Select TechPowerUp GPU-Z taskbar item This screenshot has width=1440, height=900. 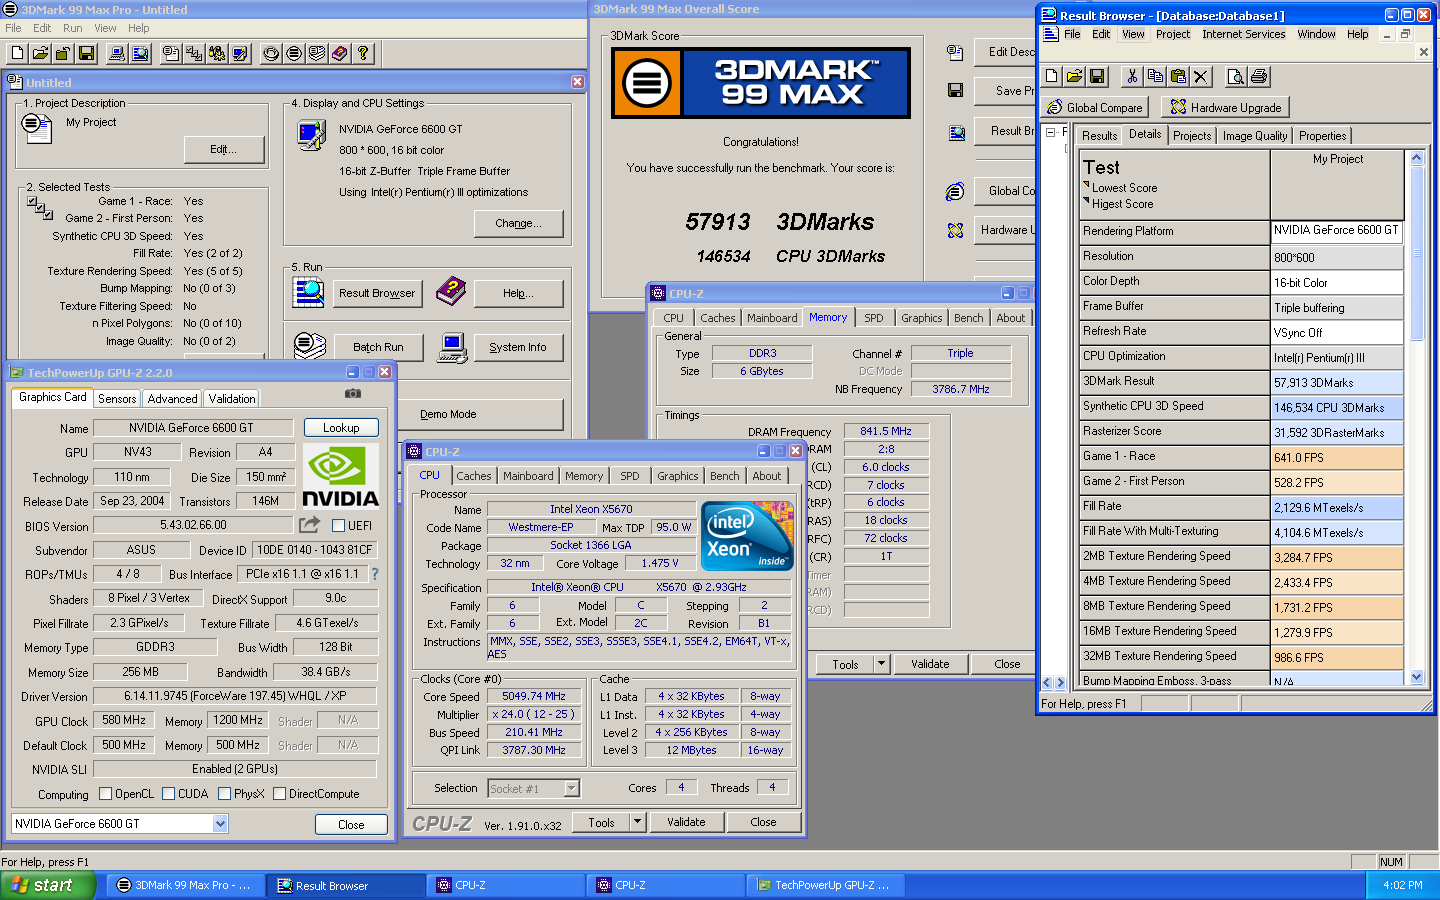tap(826, 885)
